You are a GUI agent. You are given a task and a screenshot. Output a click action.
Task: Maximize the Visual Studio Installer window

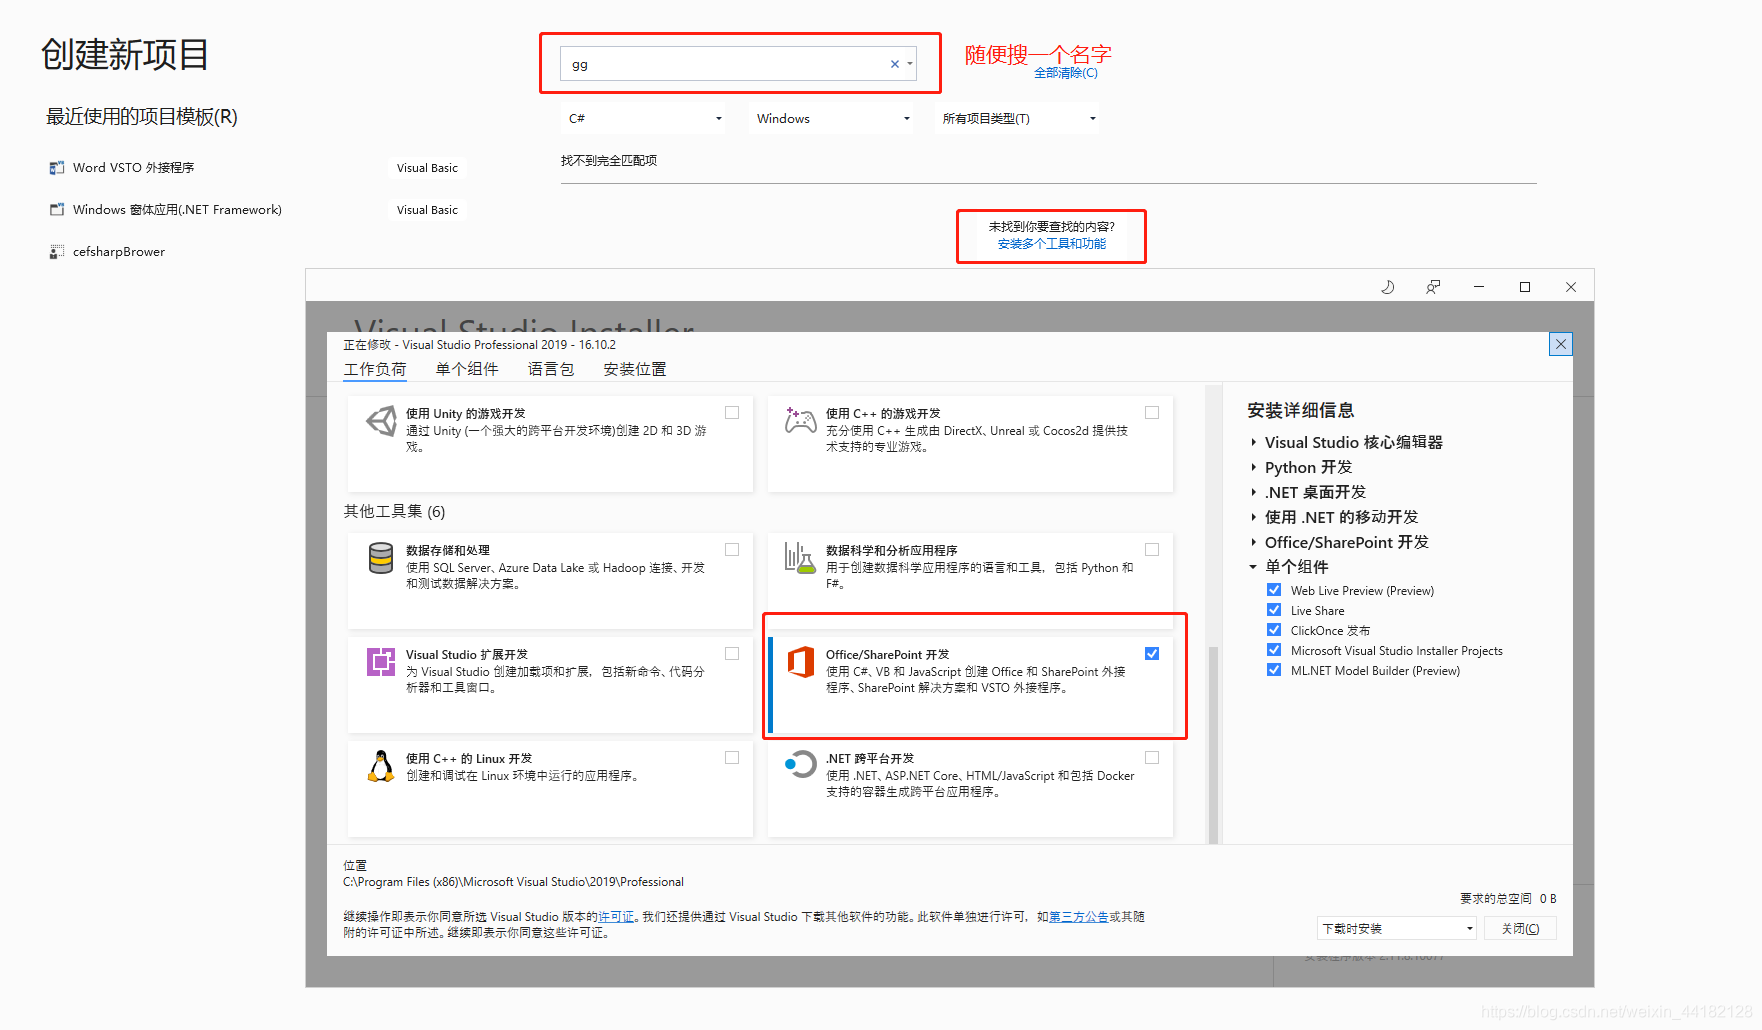coord(1525,287)
